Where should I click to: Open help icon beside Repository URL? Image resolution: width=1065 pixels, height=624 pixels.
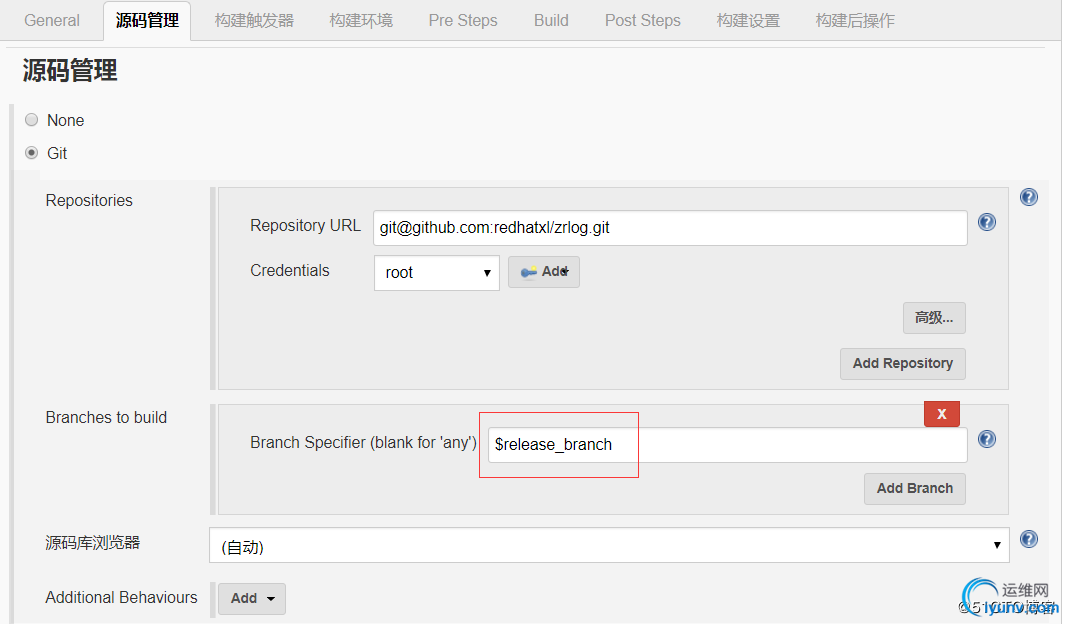click(986, 222)
